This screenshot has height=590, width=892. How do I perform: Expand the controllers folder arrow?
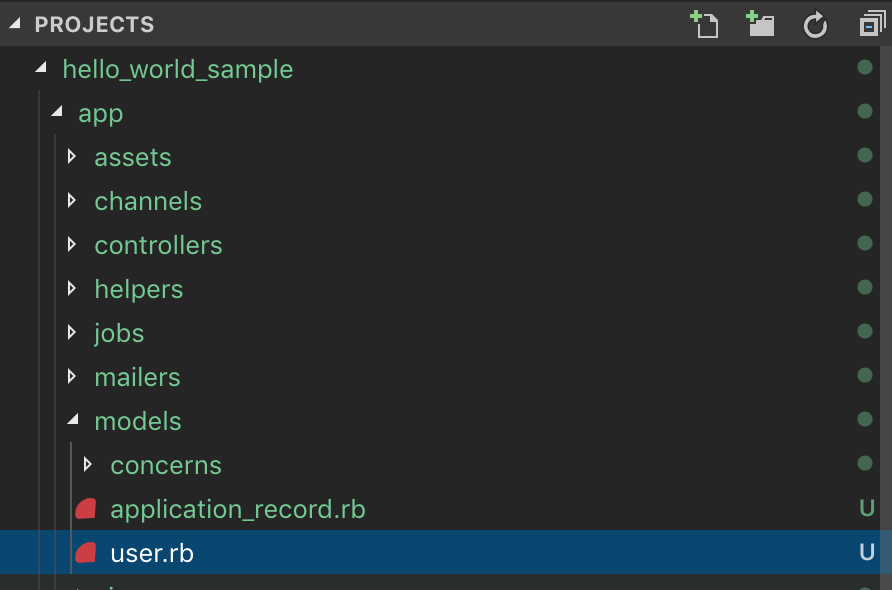point(72,245)
